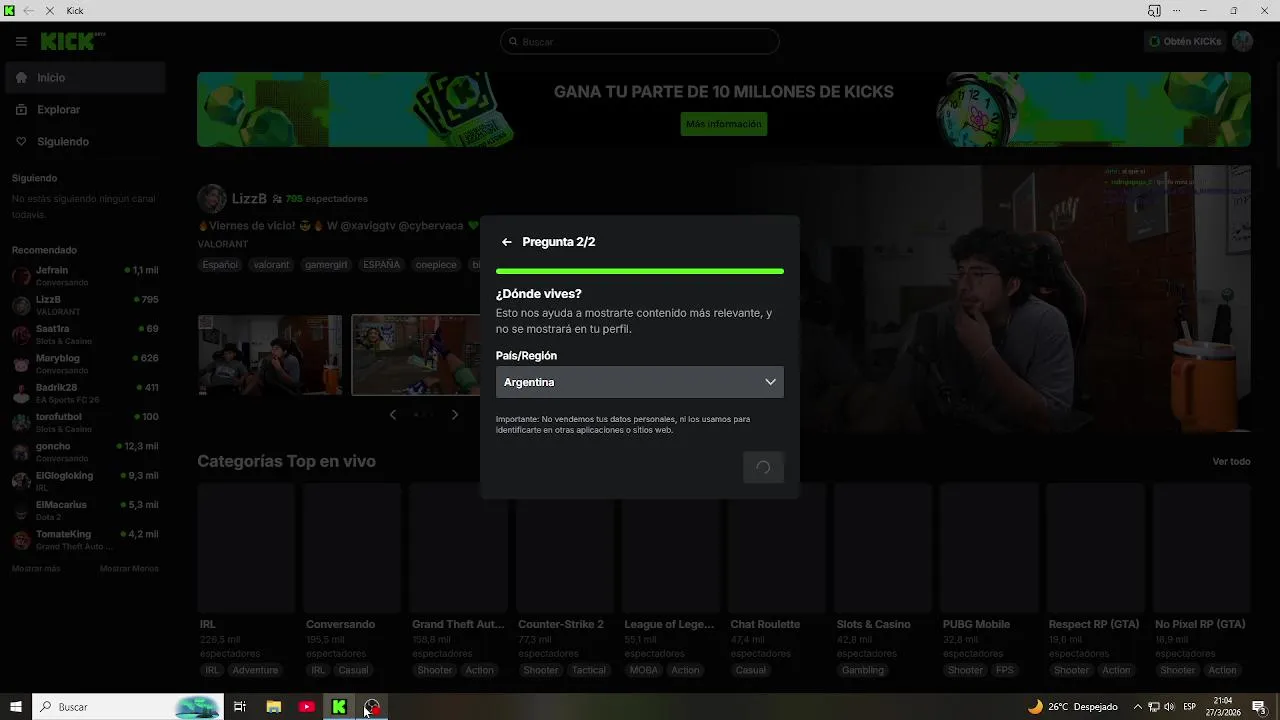Open Task View on taskbar
Screen dimensions: 1280x720
click(240, 706)
